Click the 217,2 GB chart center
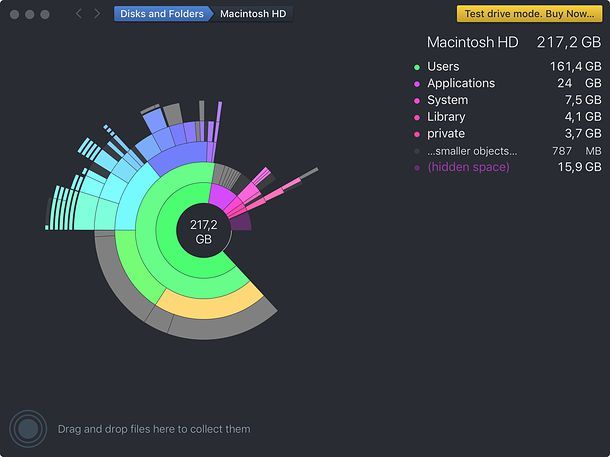Screen dimensions: 610x457 [204, 231]
